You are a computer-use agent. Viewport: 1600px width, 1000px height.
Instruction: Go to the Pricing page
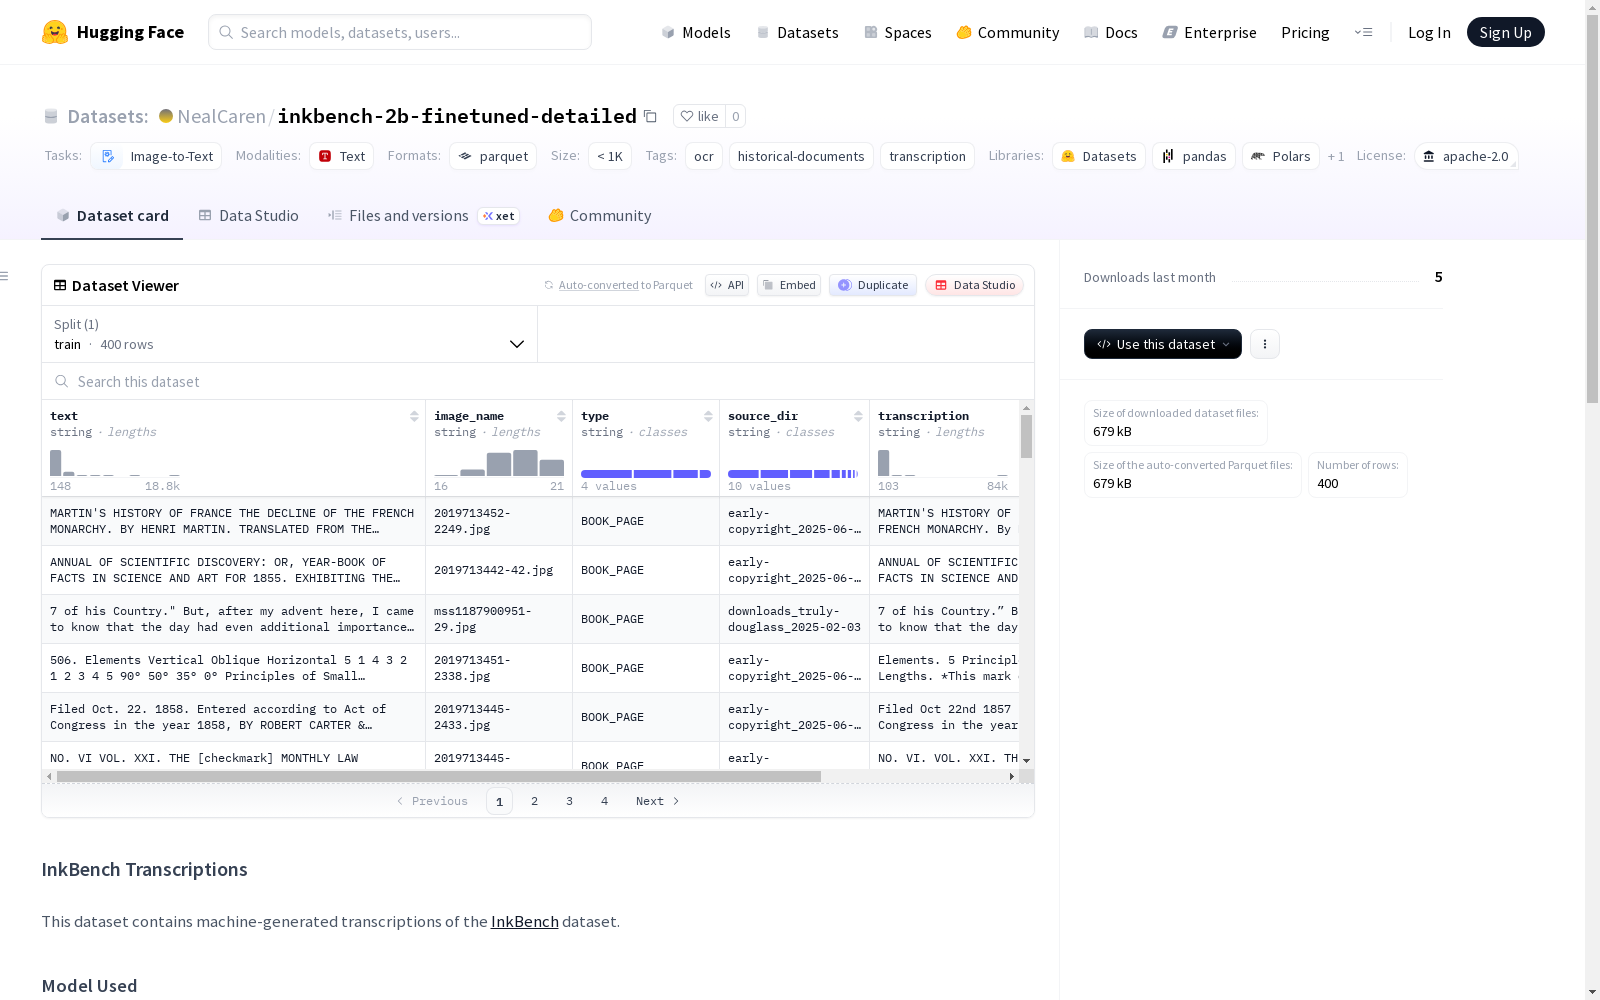[1305, 32]
